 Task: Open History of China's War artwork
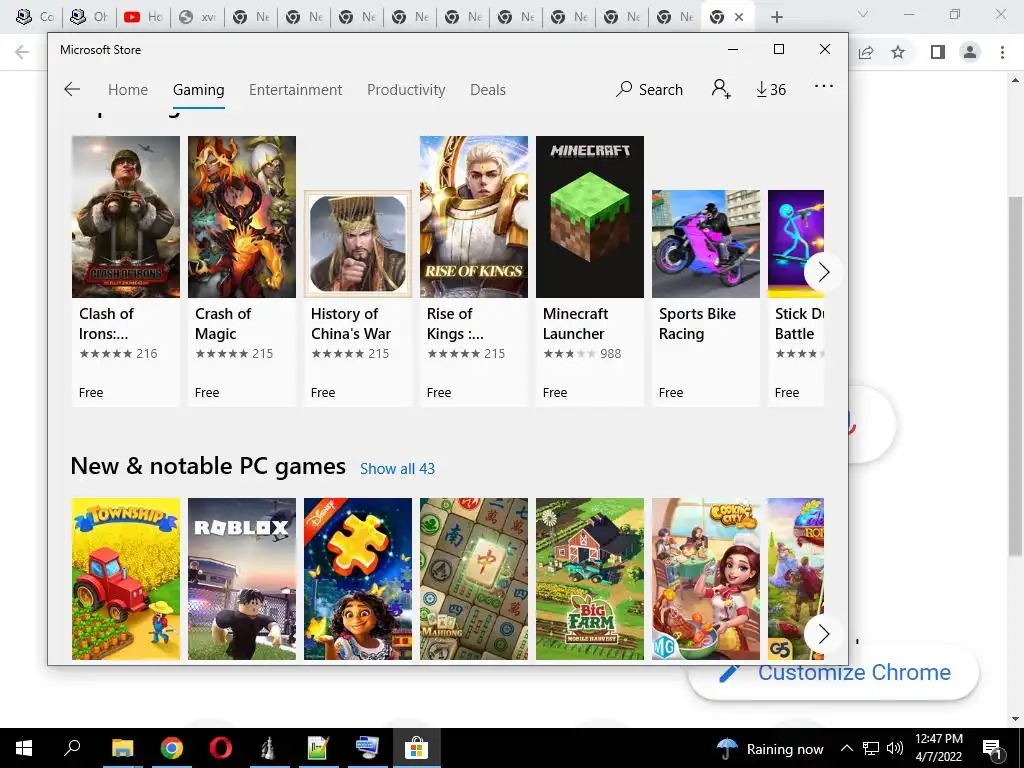point(358,244)
